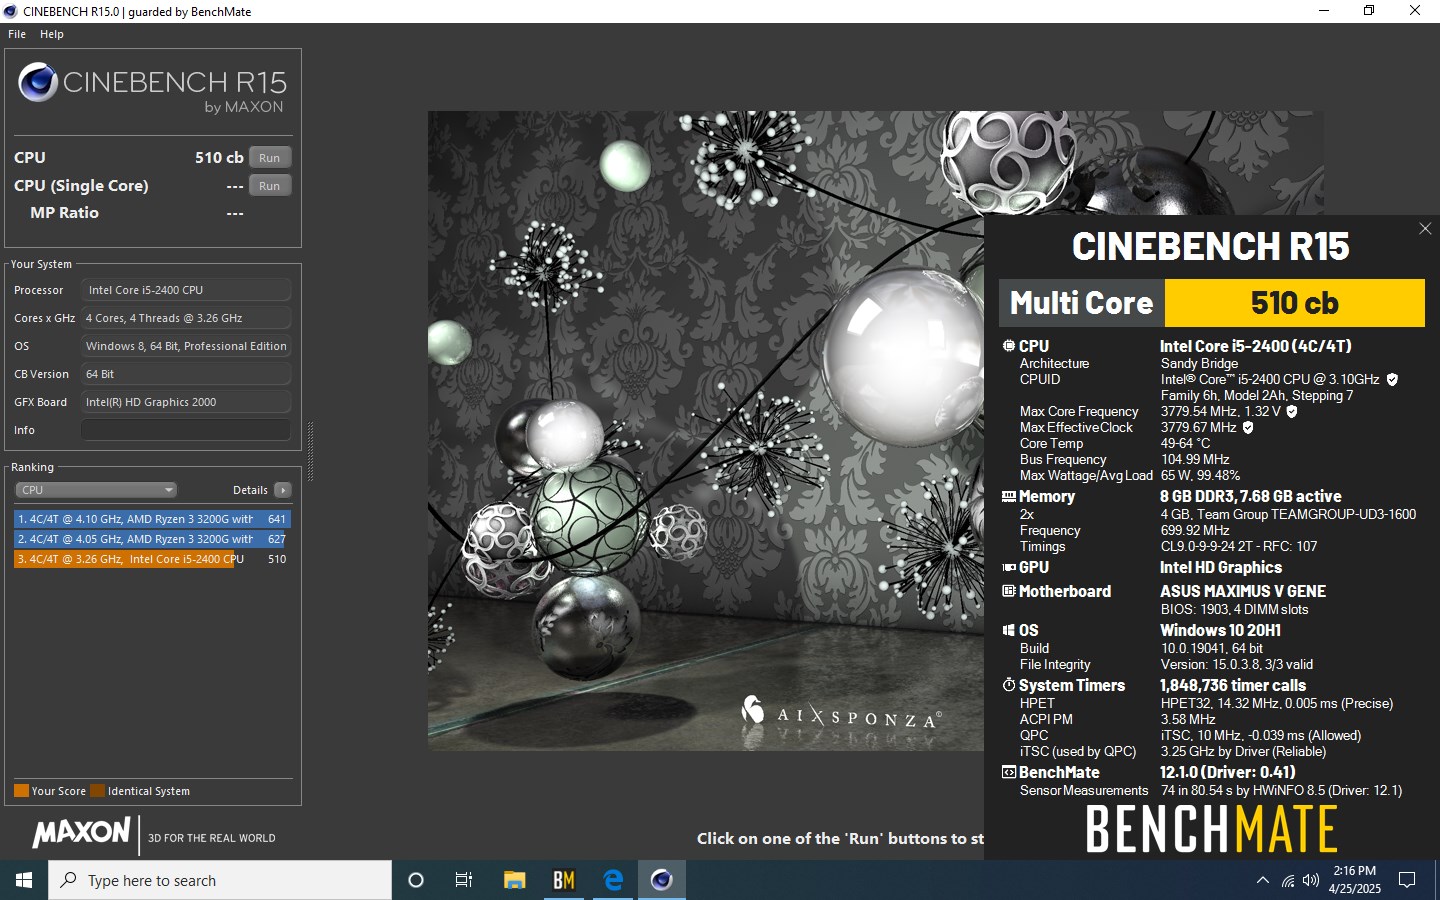Open the notification center icon
The width and height of the screenshot is (1440, 900).
pyautogui.click(x=1407, y=880)
